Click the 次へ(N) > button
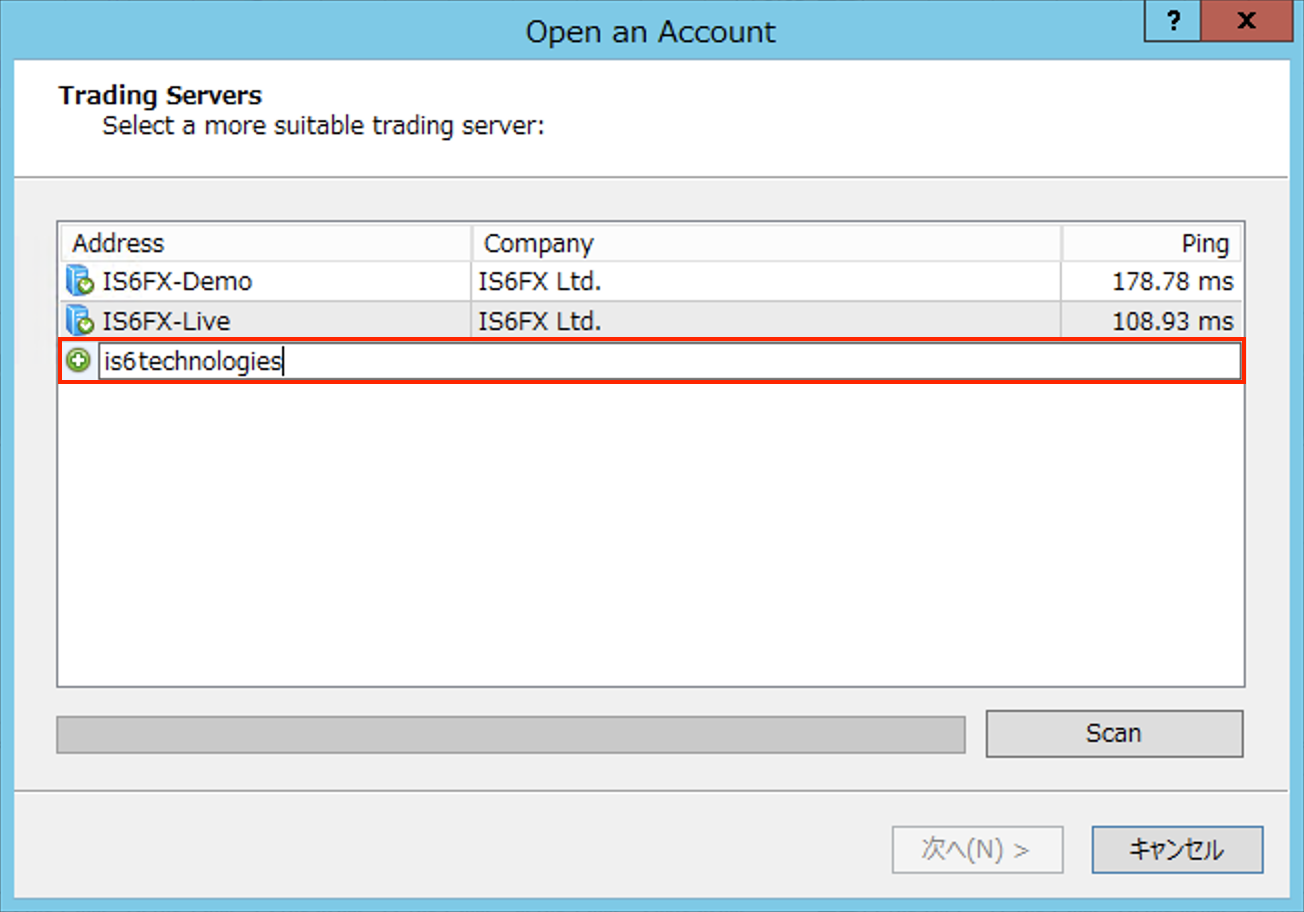Image resolution: width=1304 pixels, height=912 pixels. pos(976,850)
